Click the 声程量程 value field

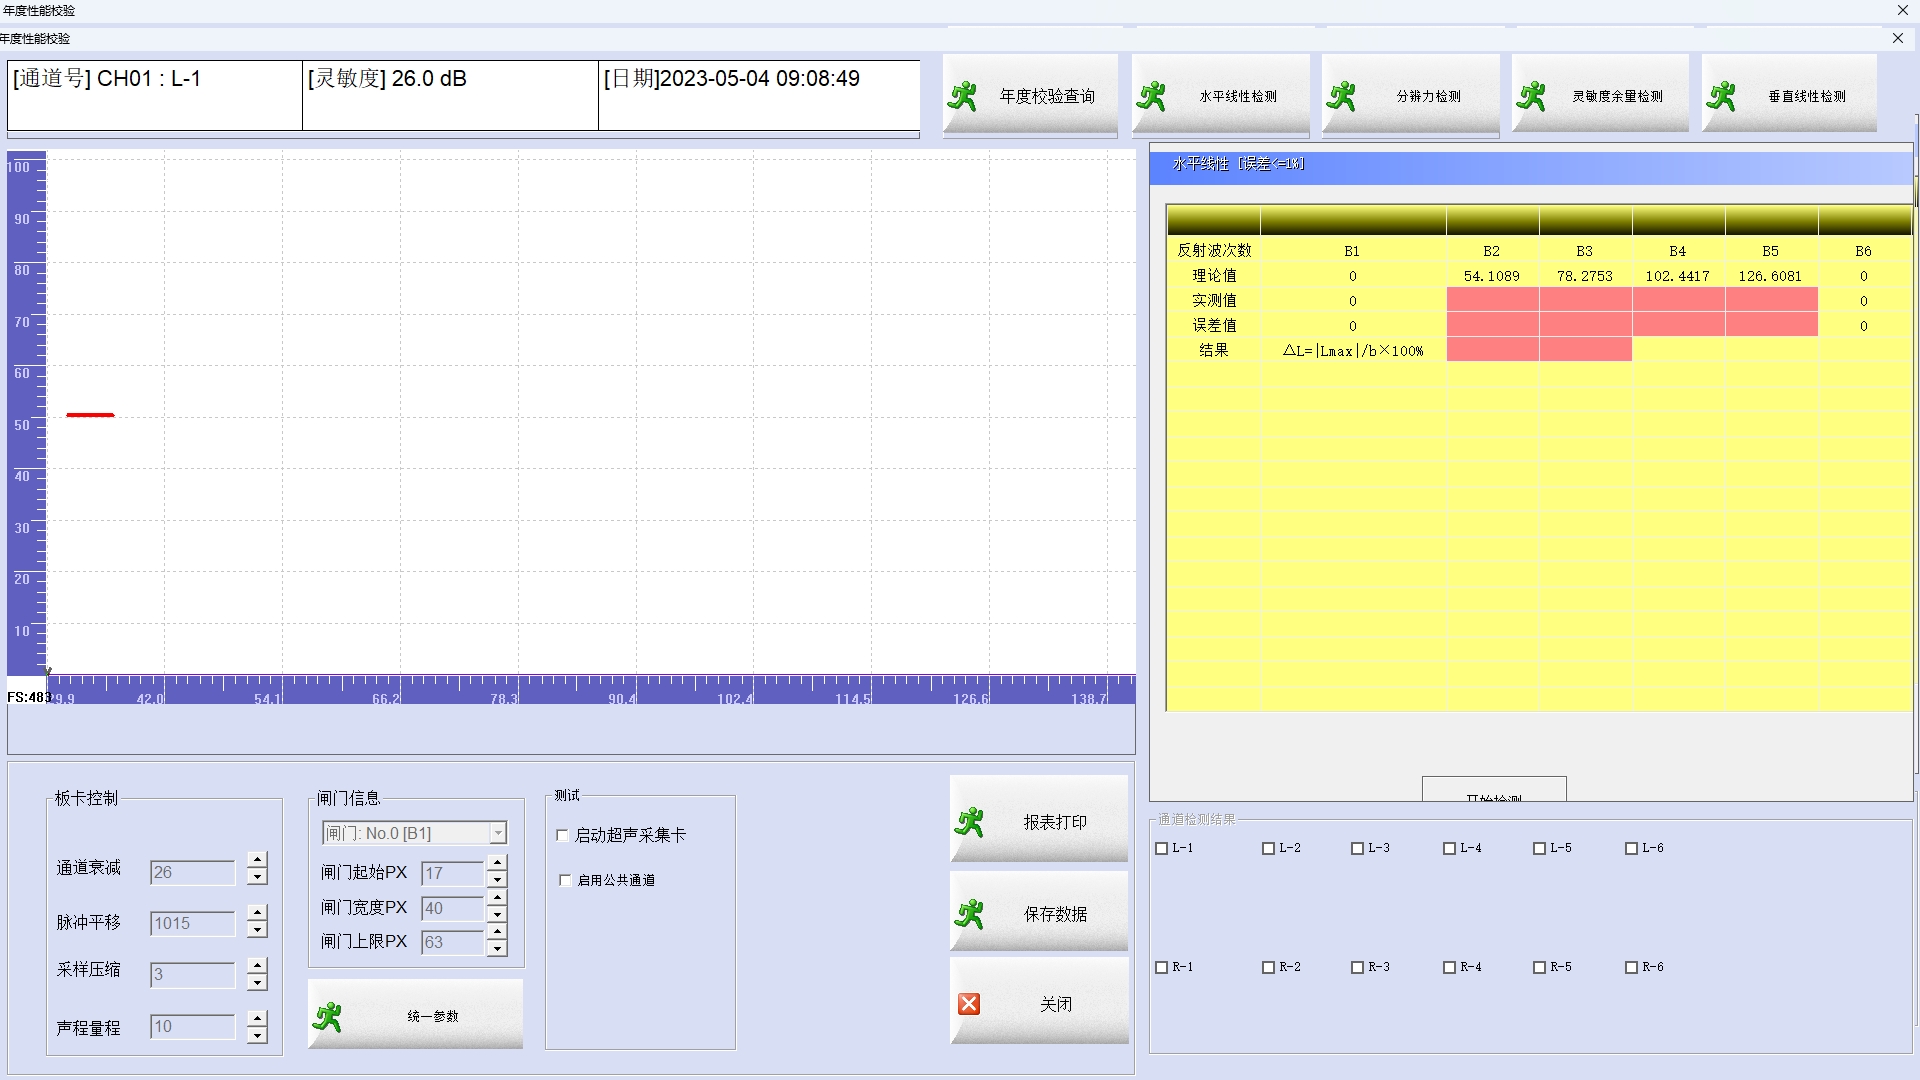tap(192, 1026)
